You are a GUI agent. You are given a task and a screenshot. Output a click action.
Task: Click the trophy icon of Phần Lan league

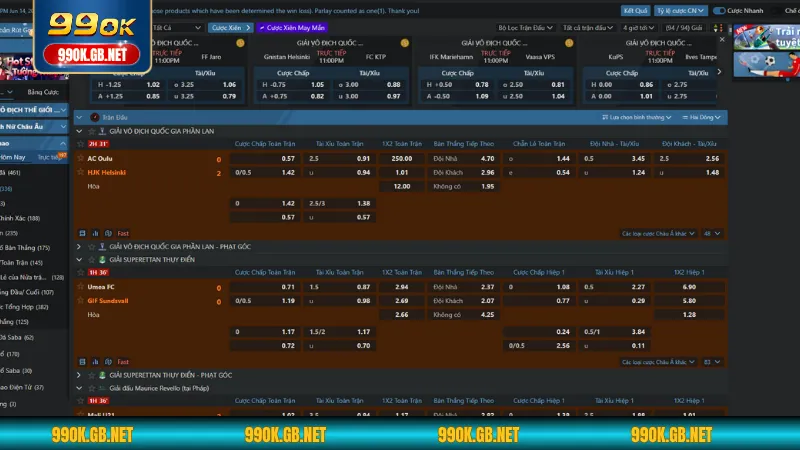102,131
